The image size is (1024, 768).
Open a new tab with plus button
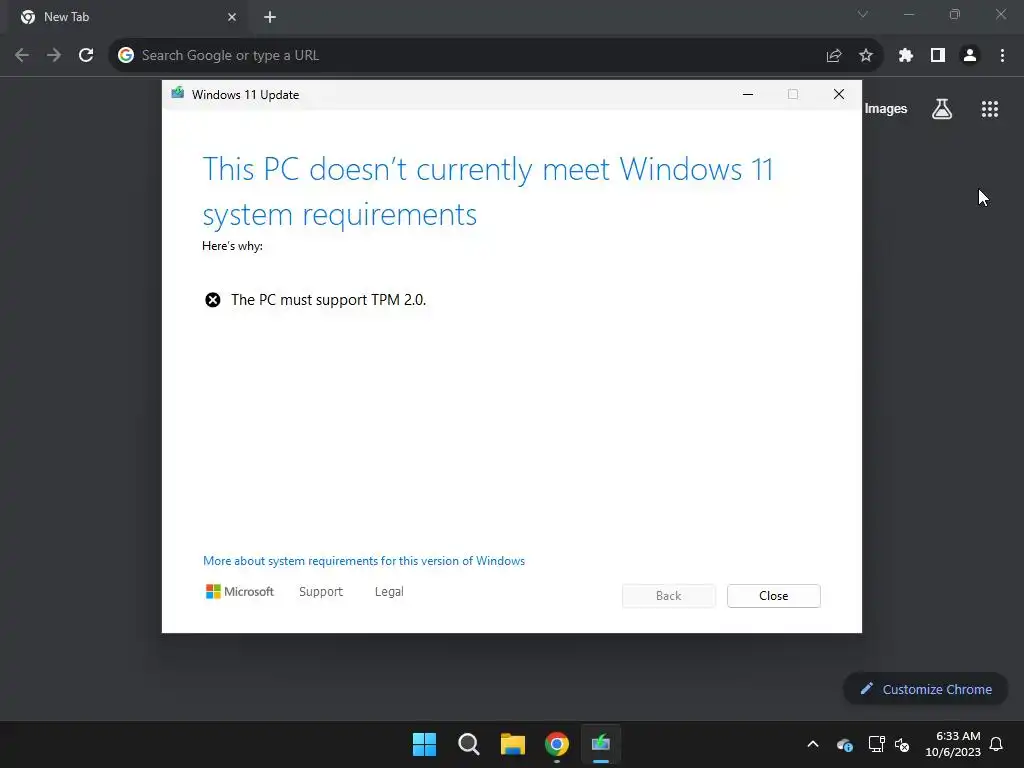point(270,17)
